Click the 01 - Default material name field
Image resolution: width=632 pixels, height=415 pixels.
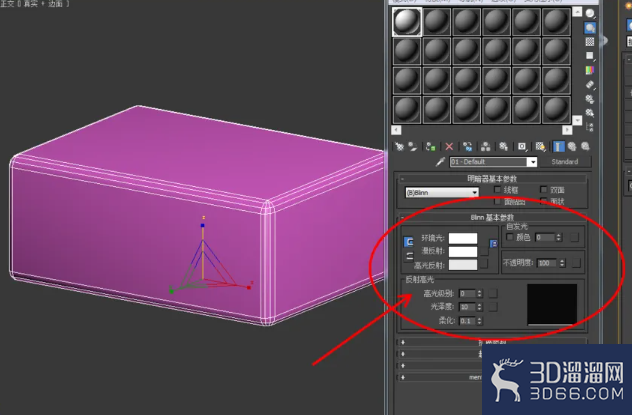489,162
